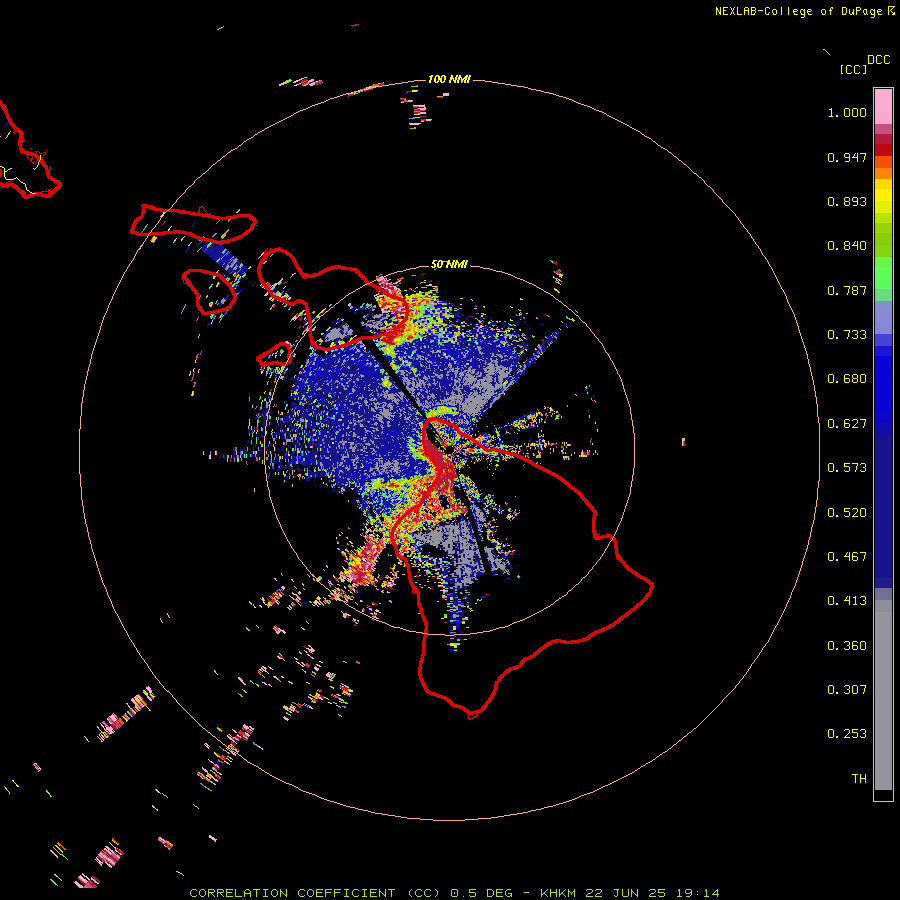Viewport: 900px width, 900px height.
Task: Click the [CC] legend unit label
Action: click(853, 69)
